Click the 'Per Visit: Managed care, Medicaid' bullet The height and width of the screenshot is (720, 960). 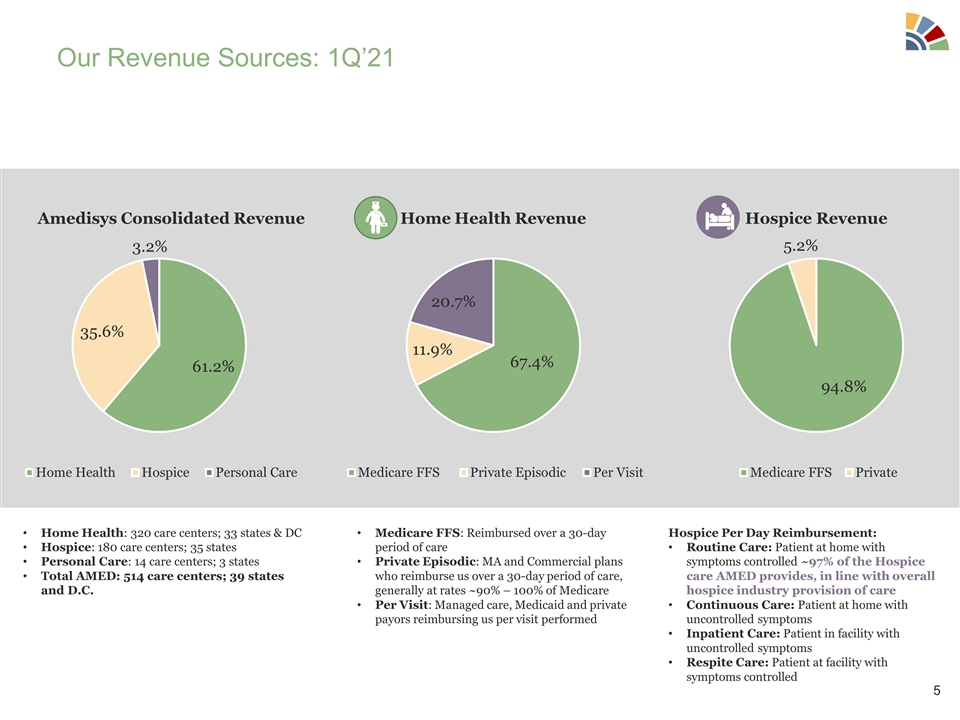(x=501, y=612)
